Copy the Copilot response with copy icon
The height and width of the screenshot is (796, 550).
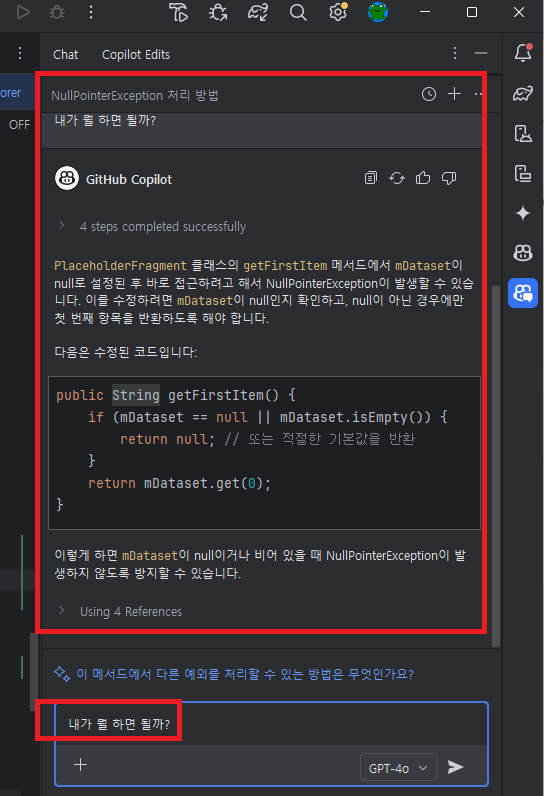[371, 178]
